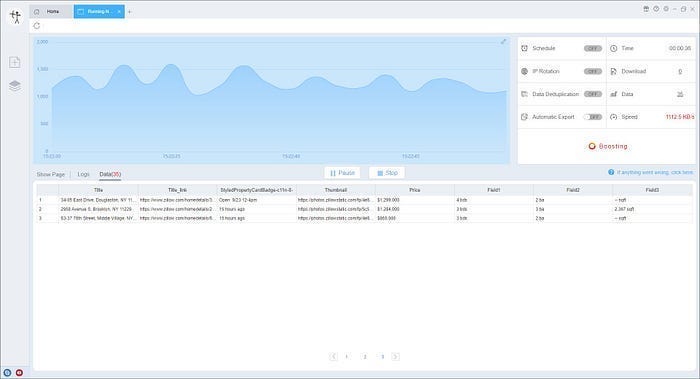Click the Data Deduplication icon
The width and height of the screenshot is (700, 379).
pyautogui.click(x=525, y=94)
